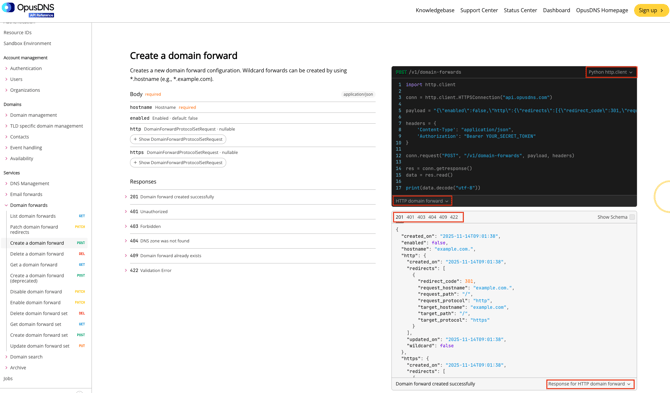Image resolution: width=670 pixels, height=393 pixels.
Task: Toggle the Show Schema checkbox
Action: coord(632,217)
